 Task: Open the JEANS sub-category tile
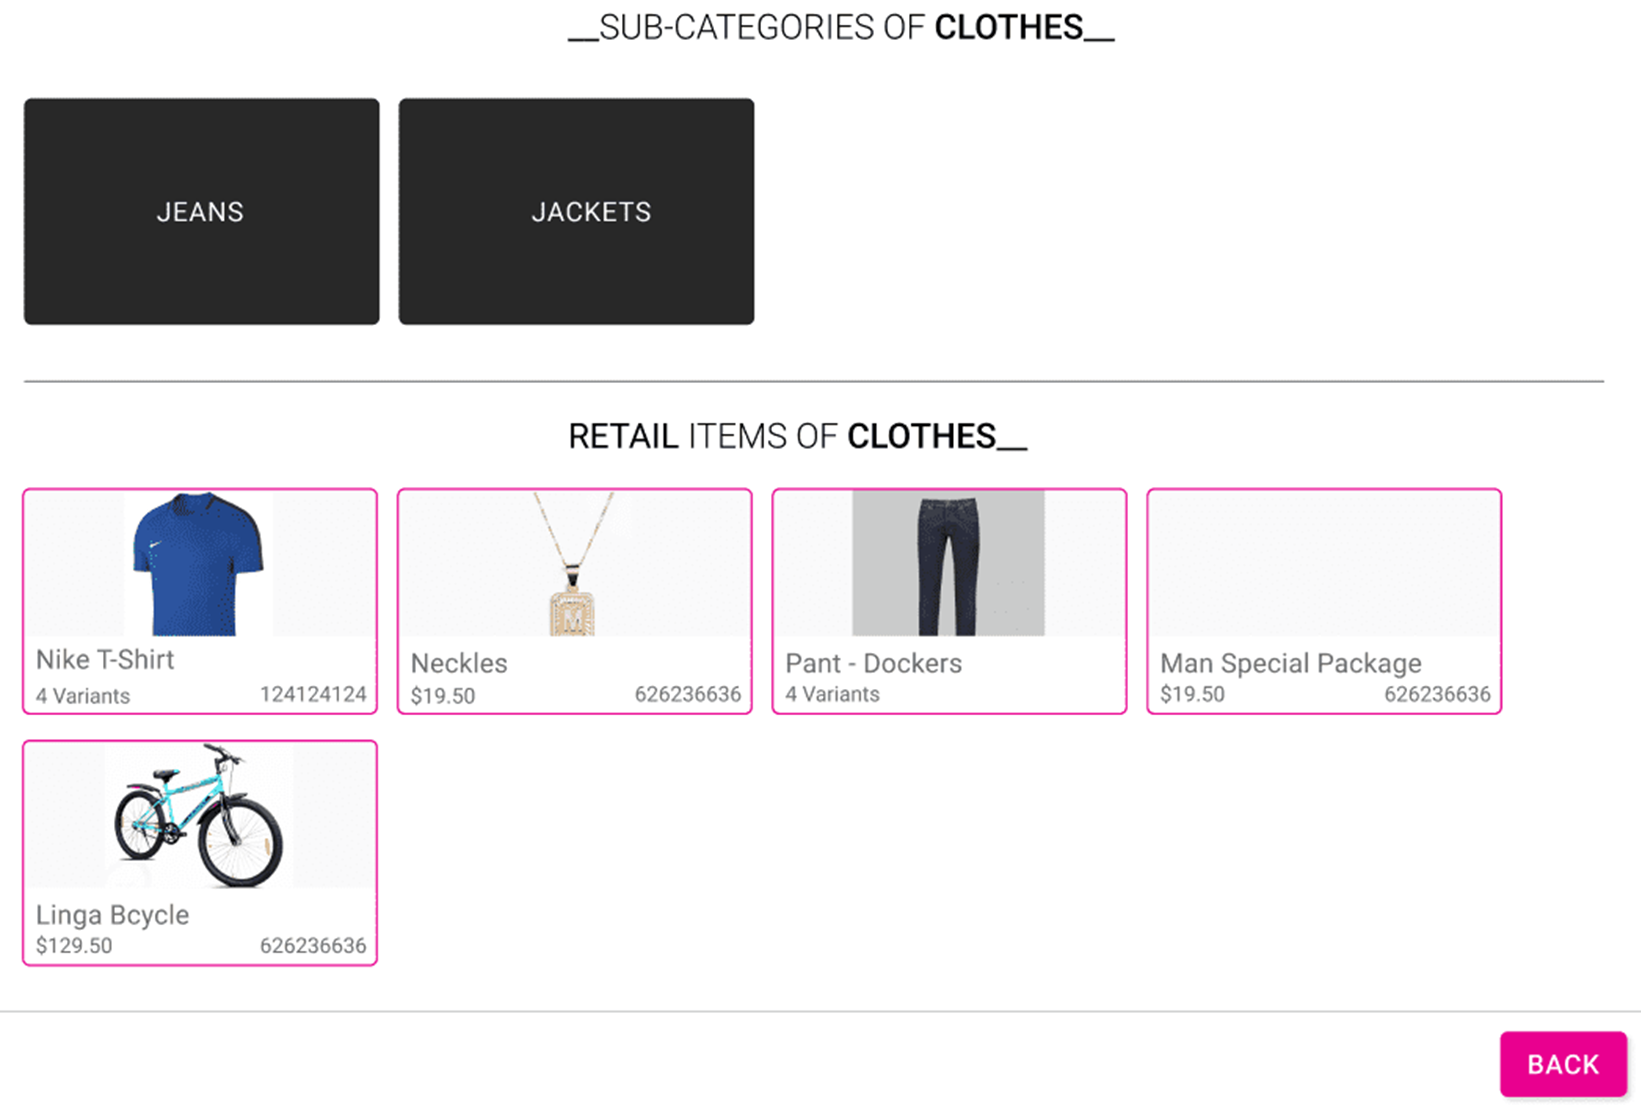(x=201, y=211)
